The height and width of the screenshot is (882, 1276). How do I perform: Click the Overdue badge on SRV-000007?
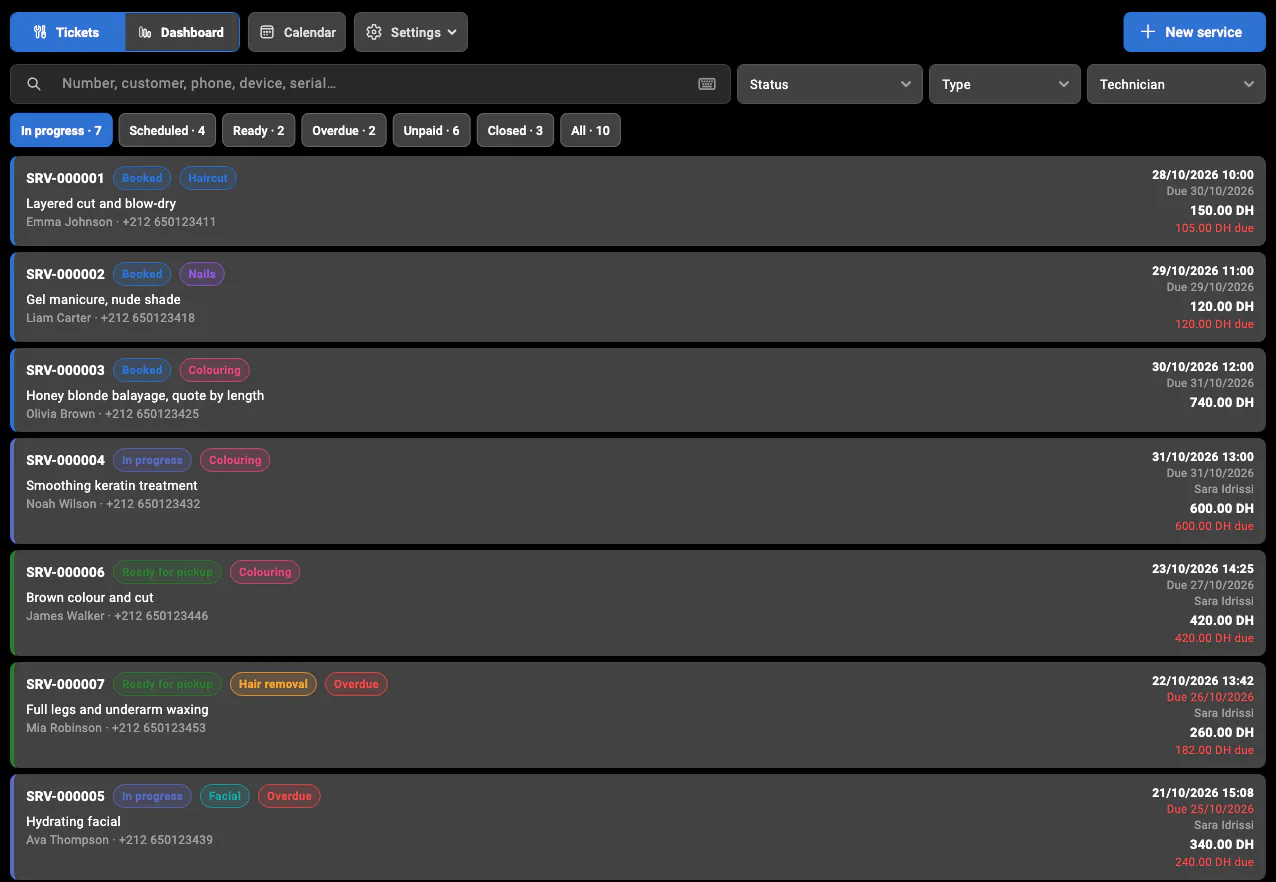pos(356,684)
